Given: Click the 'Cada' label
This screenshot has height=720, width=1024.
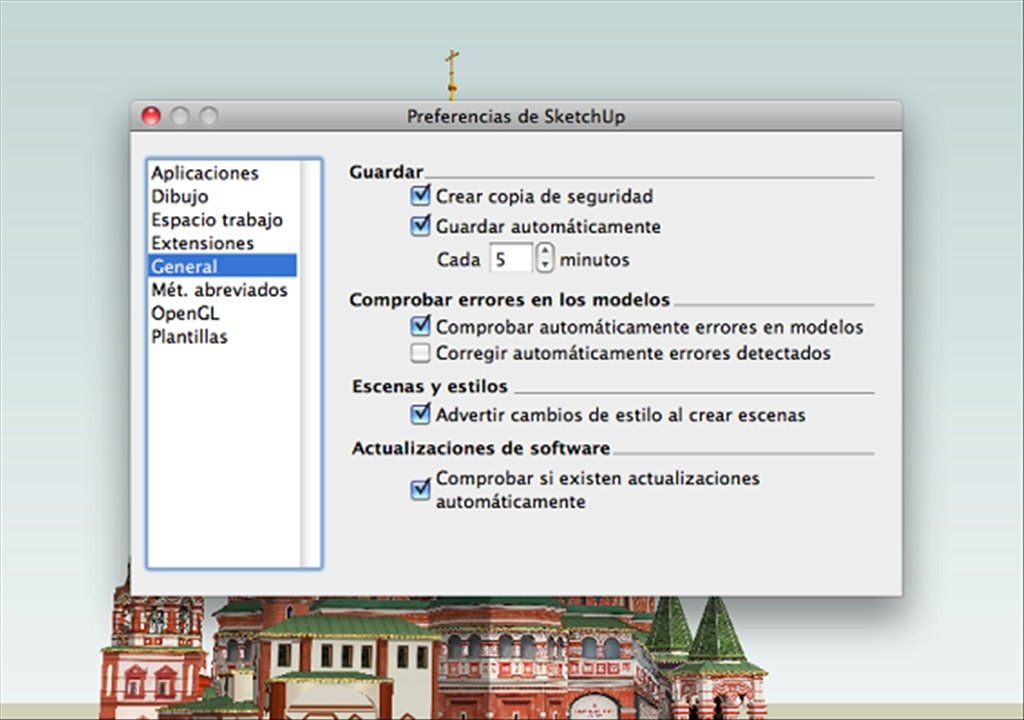Looking at the screenshot, I should (458, 260).
